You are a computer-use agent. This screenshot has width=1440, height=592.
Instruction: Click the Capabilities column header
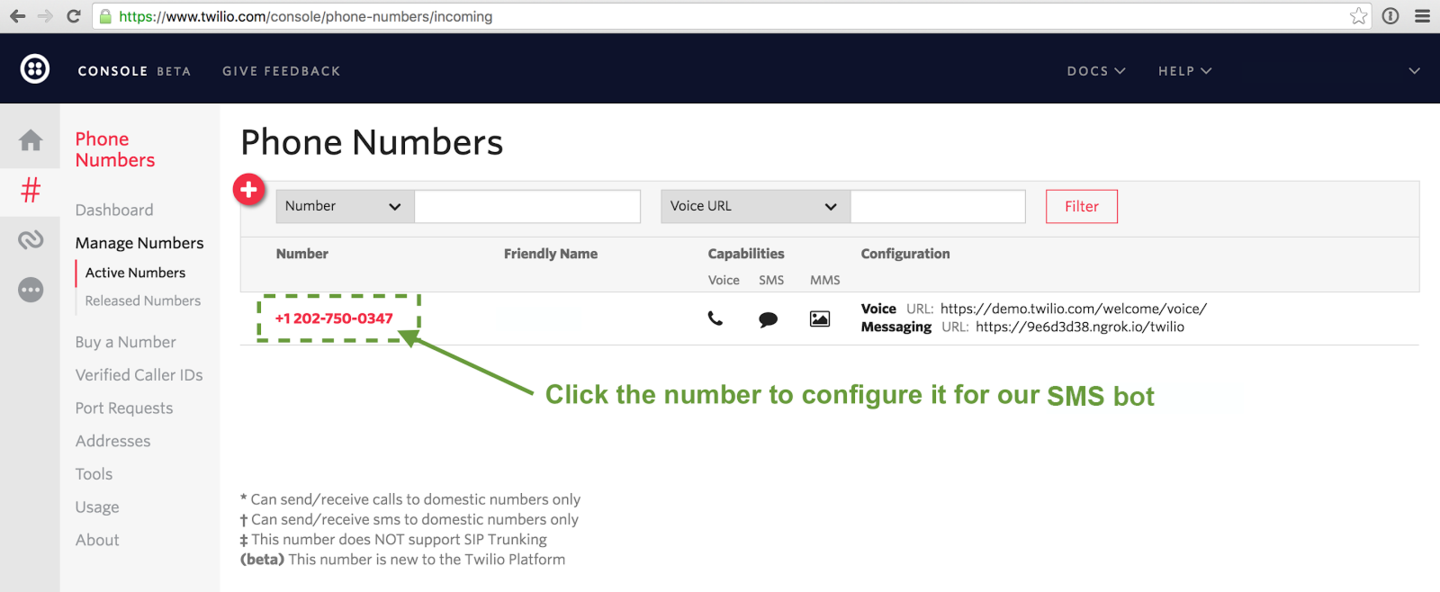pos(746,254)
